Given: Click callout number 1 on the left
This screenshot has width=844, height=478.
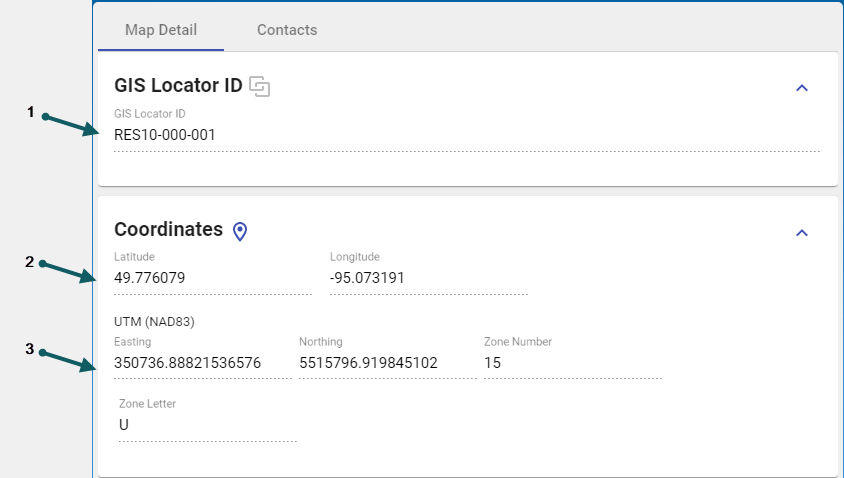Looking at the screenshot, I should click(30, 113).
